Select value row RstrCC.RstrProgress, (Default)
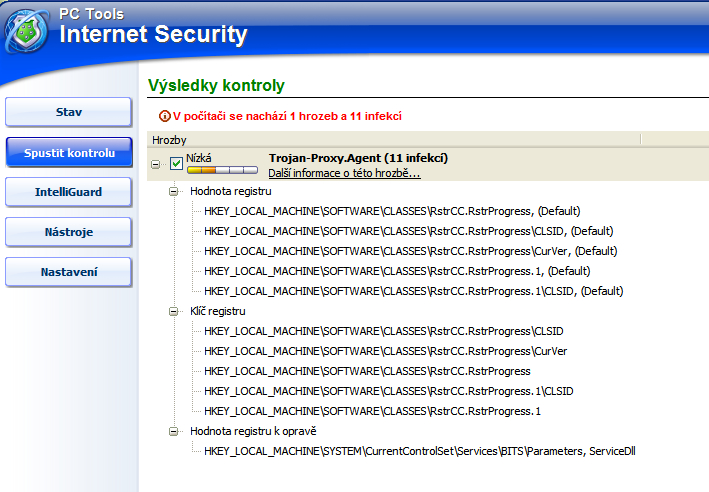 (392, 211)
